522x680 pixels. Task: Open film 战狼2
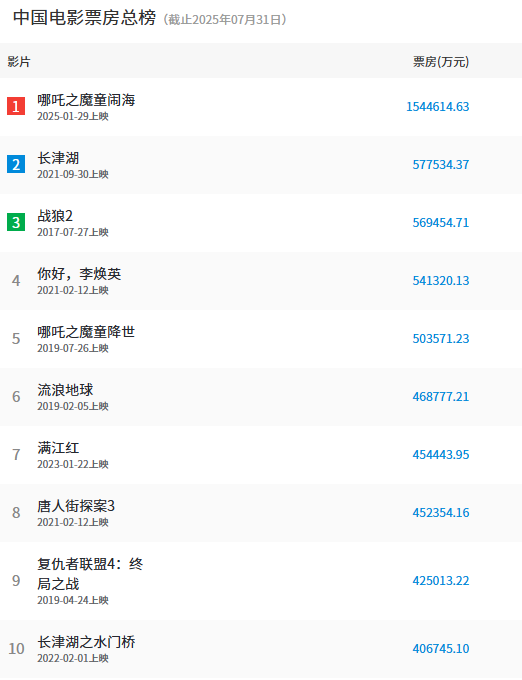pyautogui.click(x=55, y=216)
